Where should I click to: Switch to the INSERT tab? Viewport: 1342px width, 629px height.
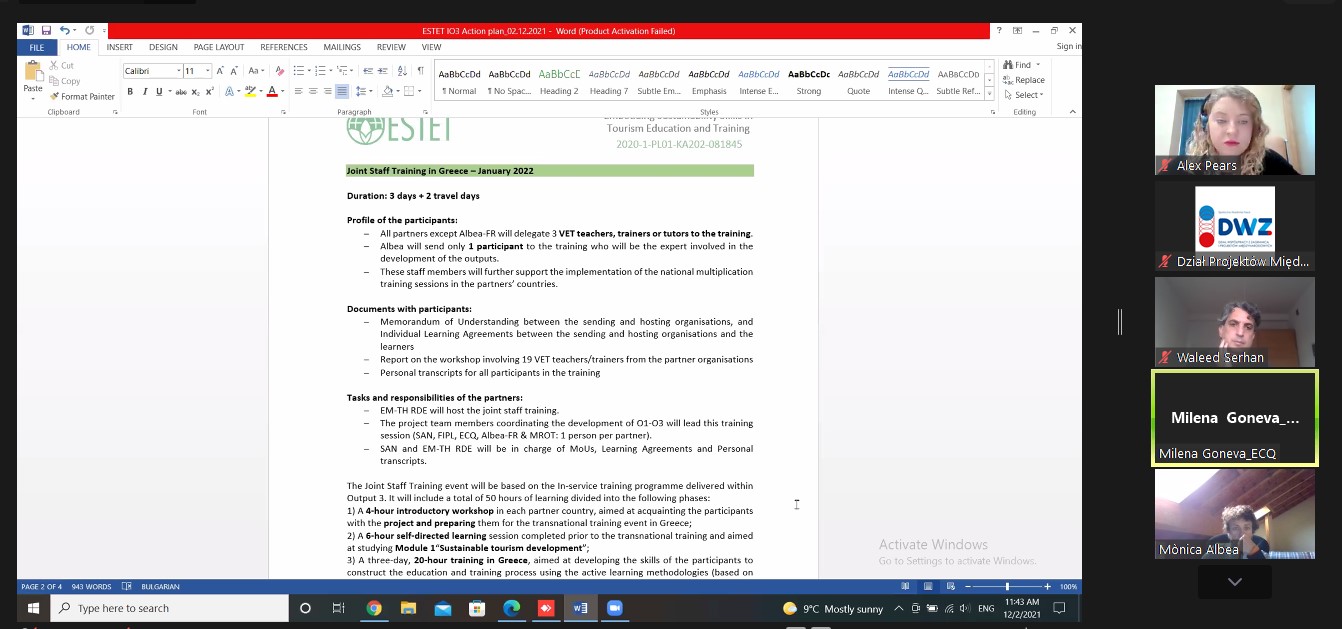click(119, 47)
